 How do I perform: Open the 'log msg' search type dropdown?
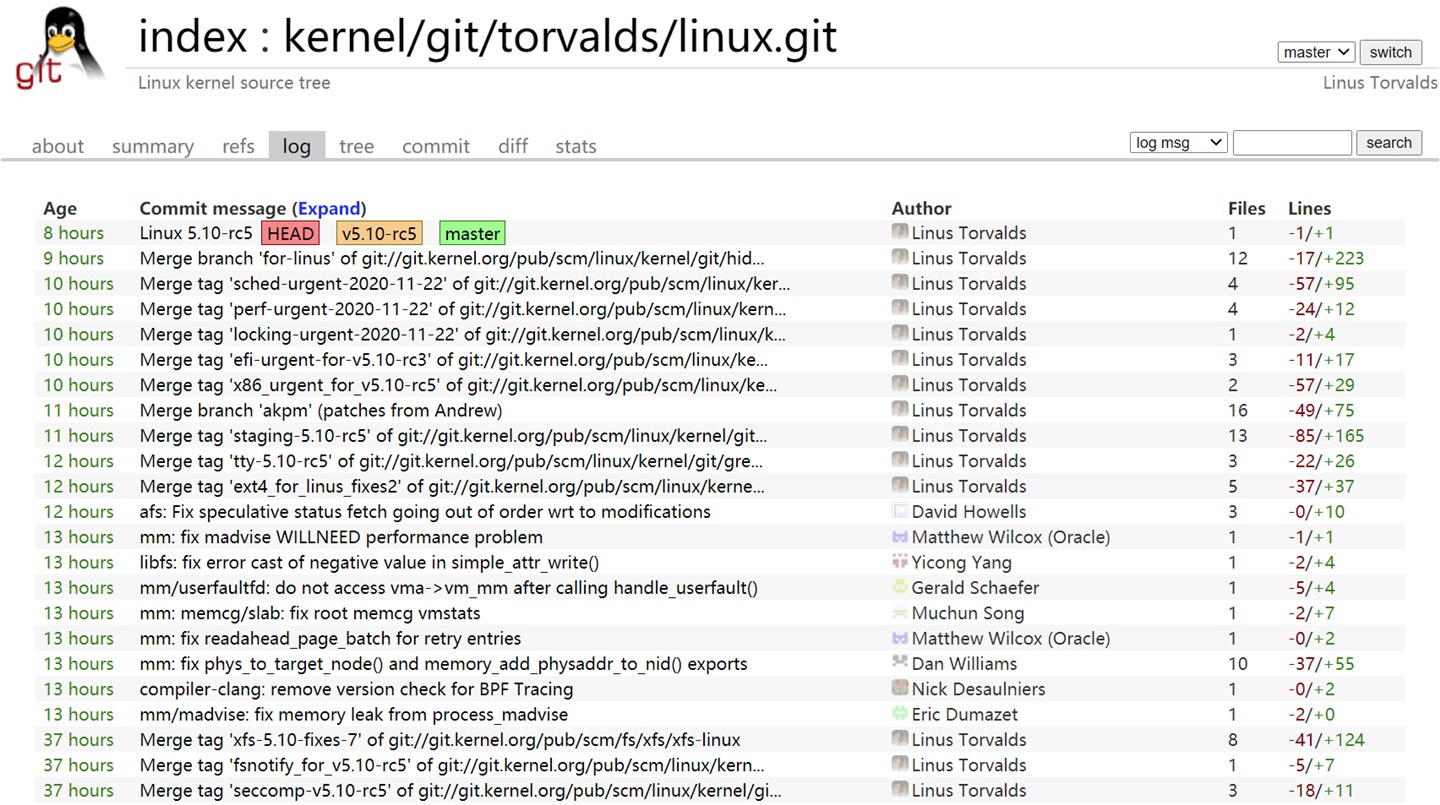coord(1177,142)
